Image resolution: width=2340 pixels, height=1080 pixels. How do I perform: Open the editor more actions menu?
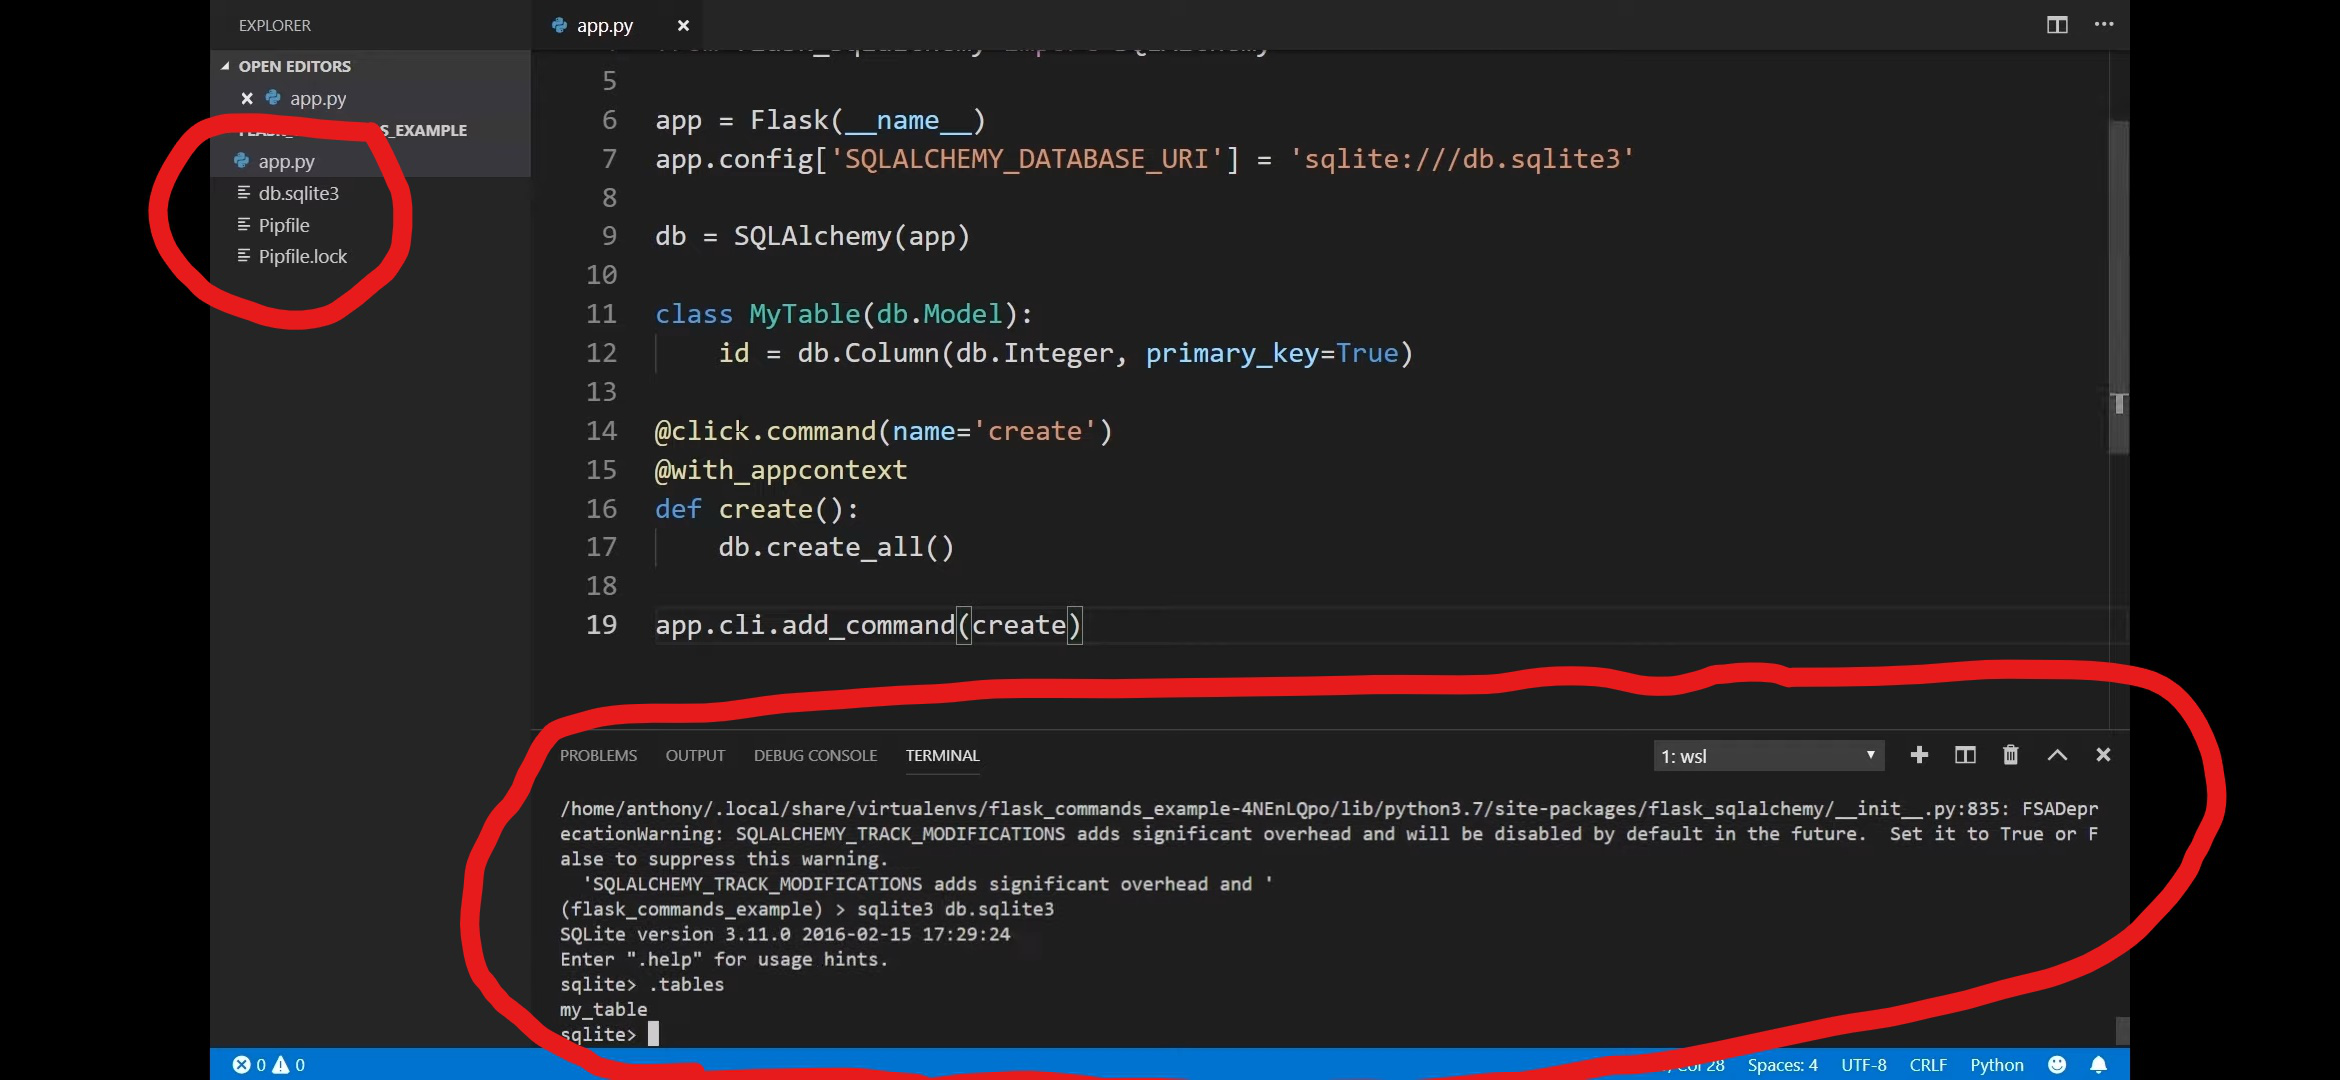pos(2104,25)
